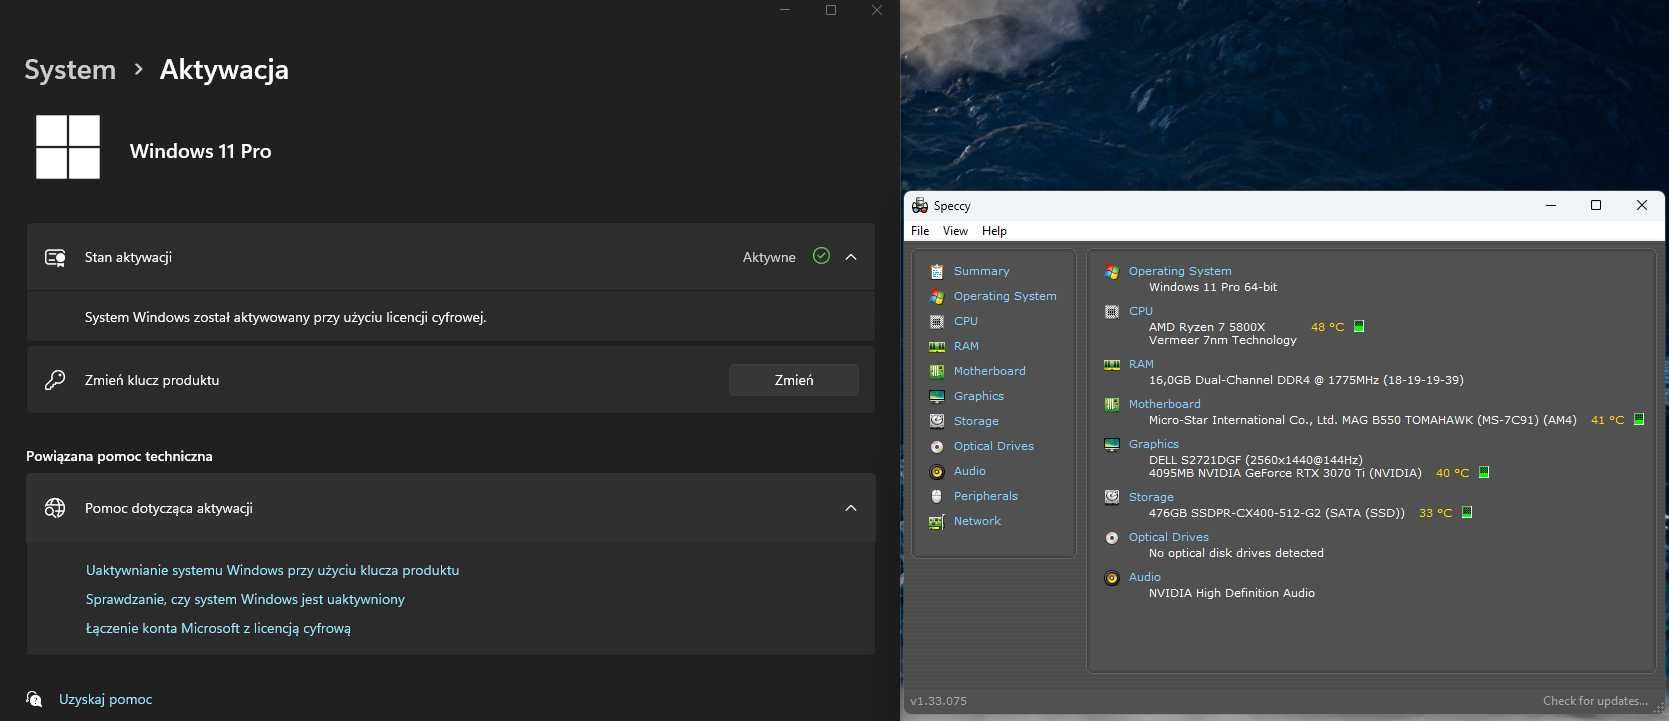Click the RAM heading link in summary
Viewport: 1669px width, 721px height.
pyautogui.click(x=1141, y=364)
